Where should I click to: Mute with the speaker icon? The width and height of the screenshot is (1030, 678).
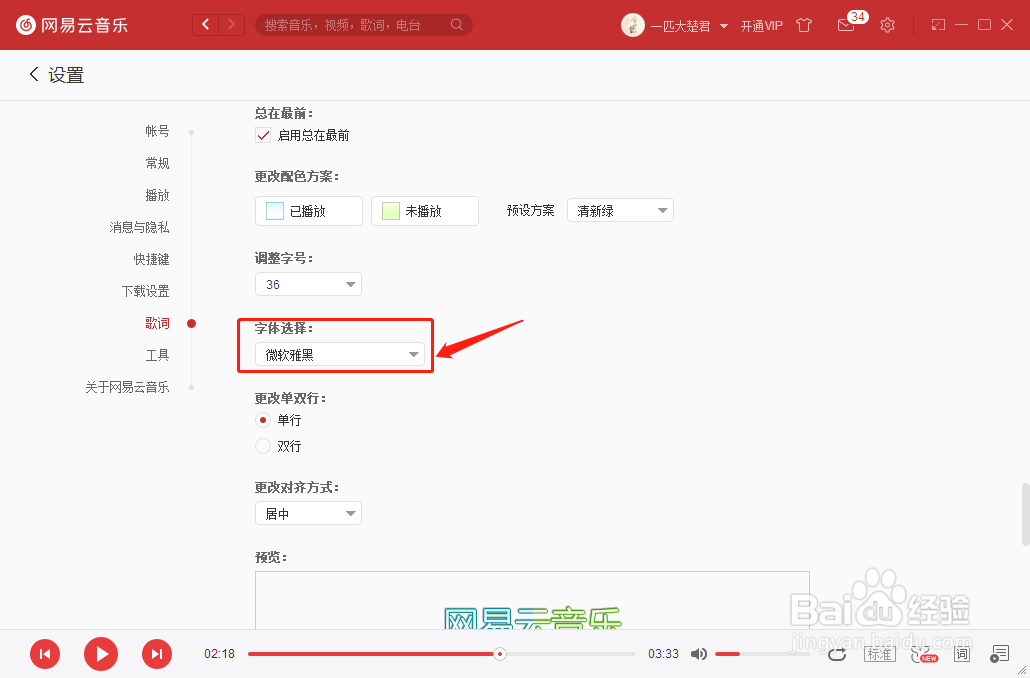[699, 654]
